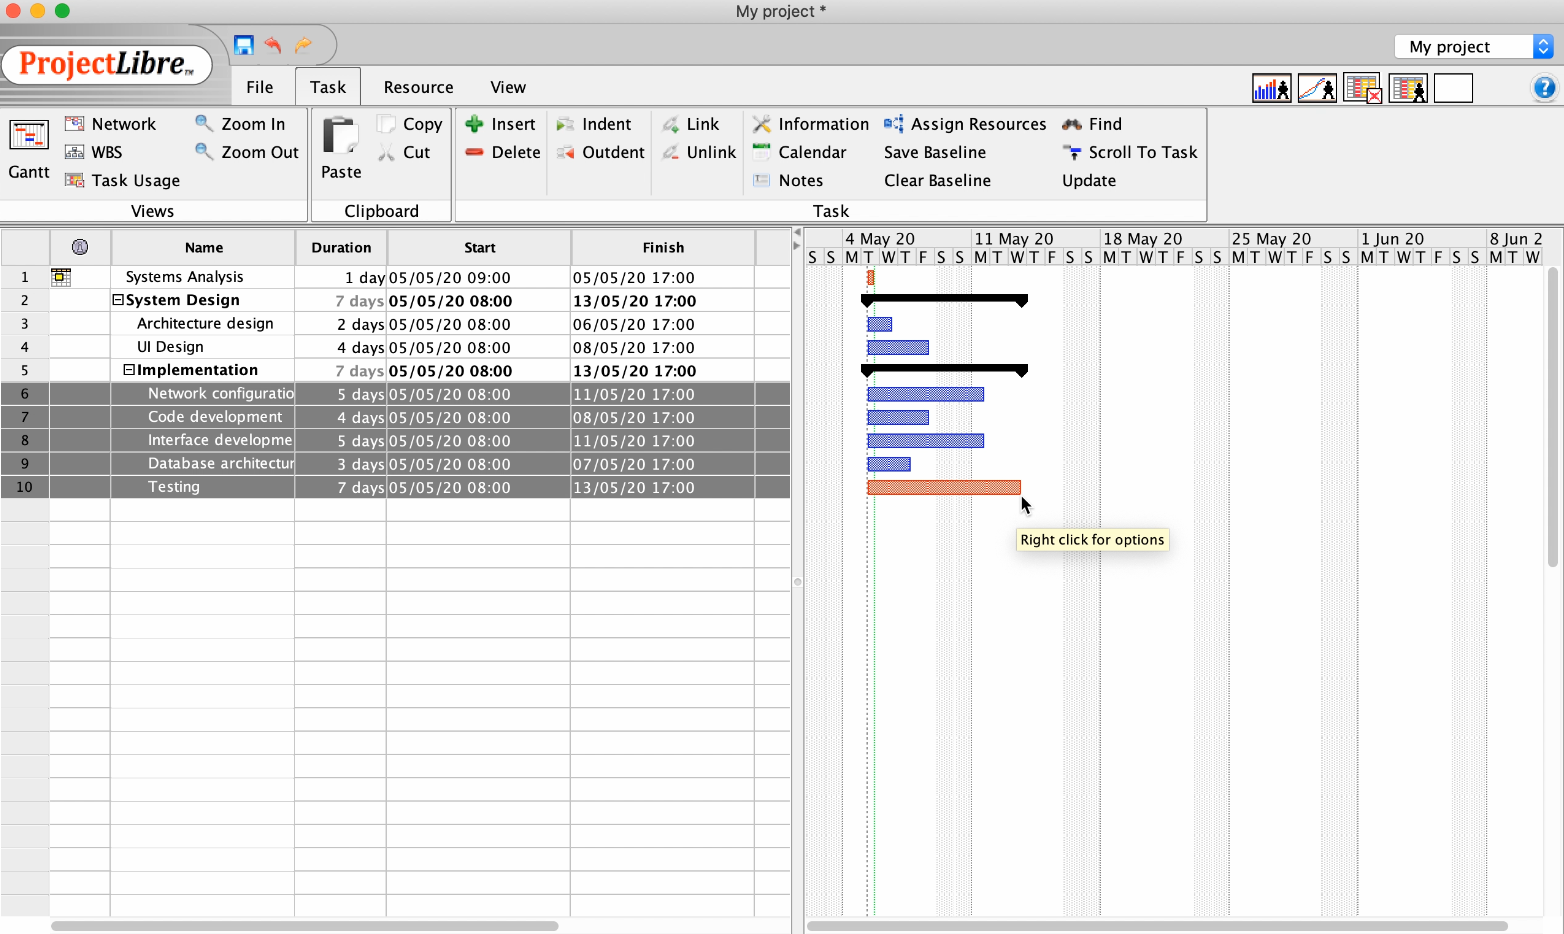1564x934 pixels.
Task: Open the My project dropdown selector
Action: point(1473,47)
